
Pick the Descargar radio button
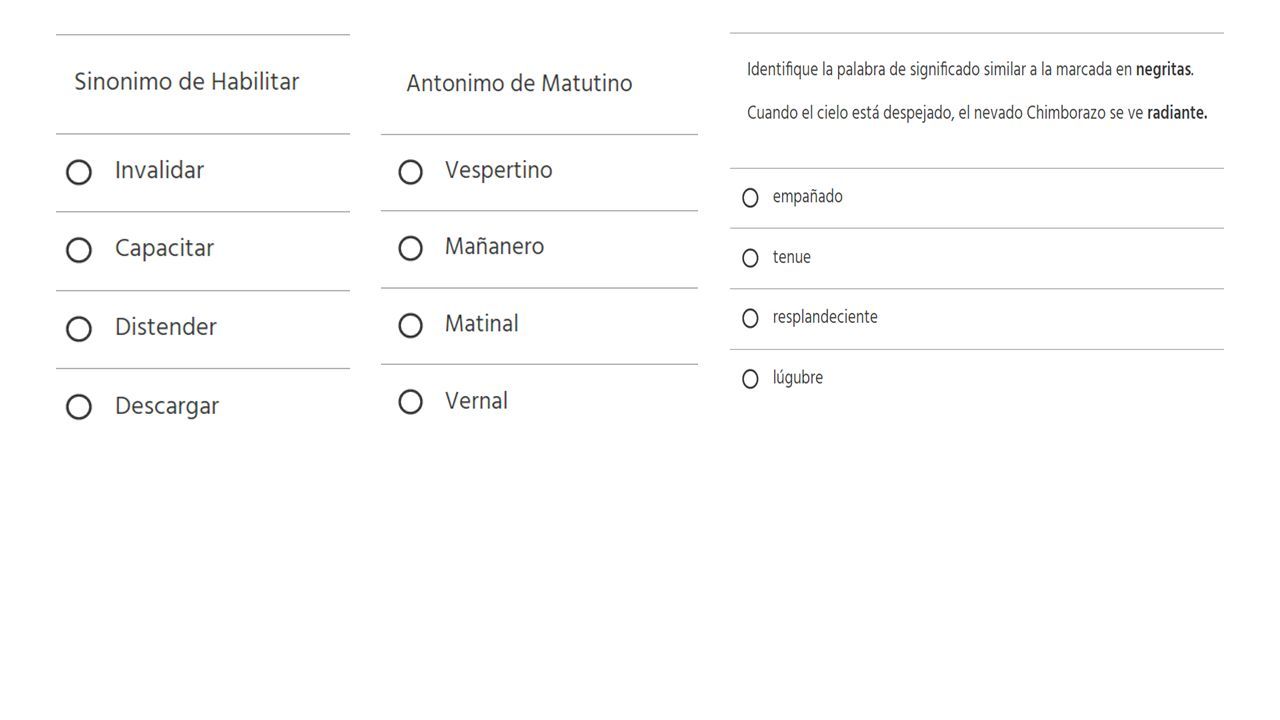point(79,407)
